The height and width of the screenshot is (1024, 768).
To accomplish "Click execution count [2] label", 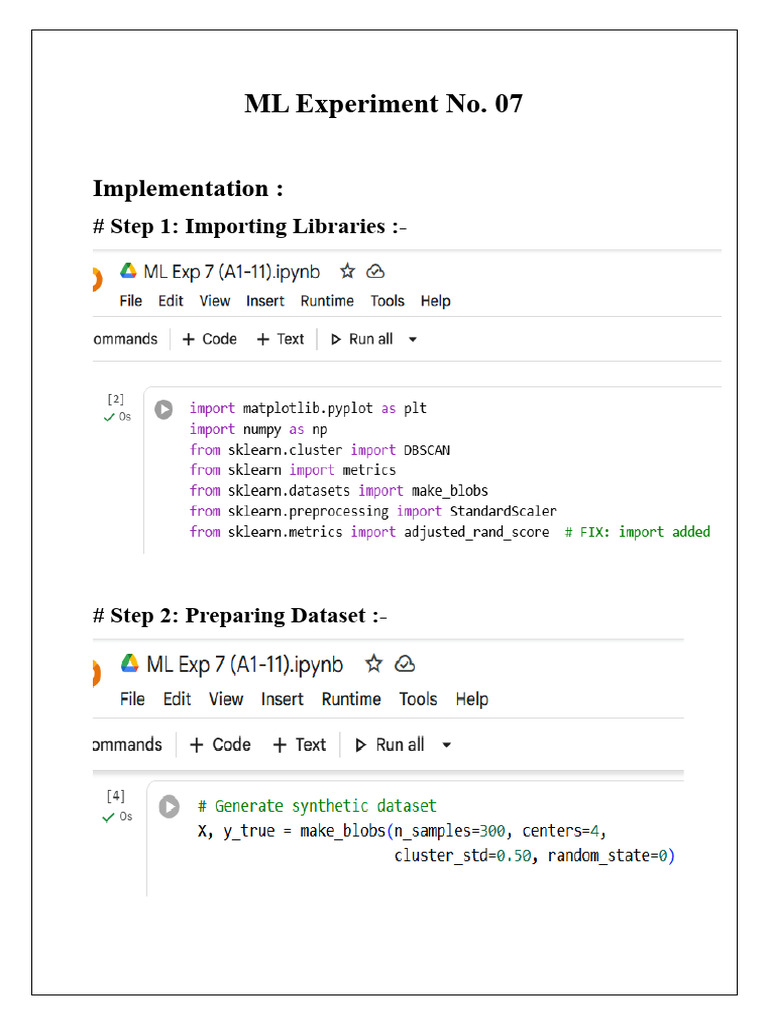I will coord(116,399).
